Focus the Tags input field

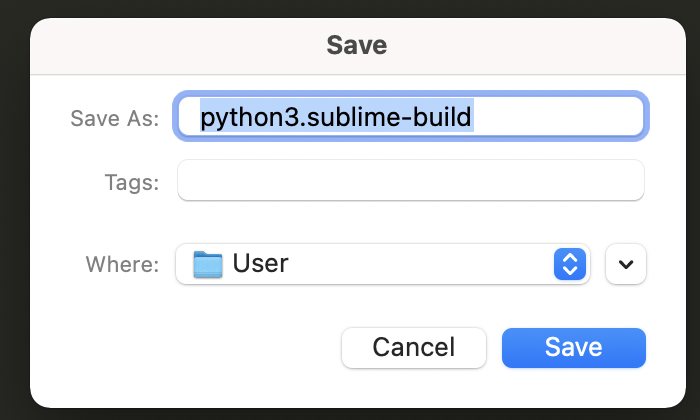(x=410, y=181)
